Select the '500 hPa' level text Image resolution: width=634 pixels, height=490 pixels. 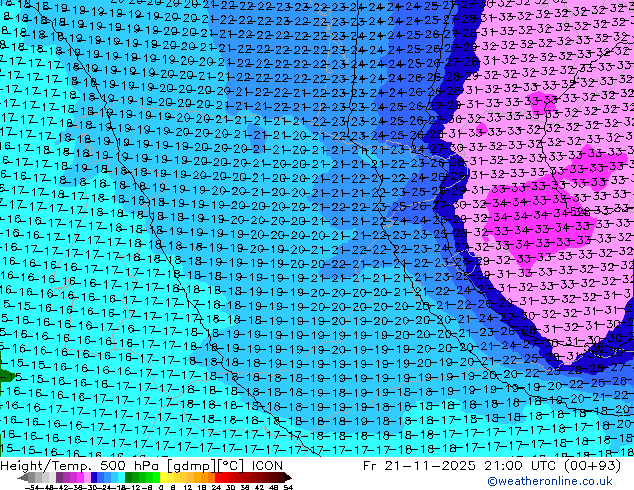(x=129, y=466)
